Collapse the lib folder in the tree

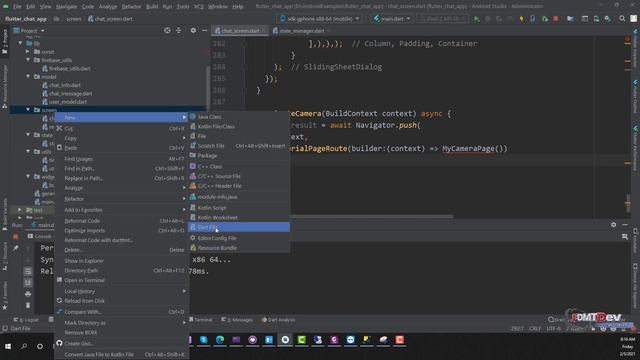coord(20,43)
